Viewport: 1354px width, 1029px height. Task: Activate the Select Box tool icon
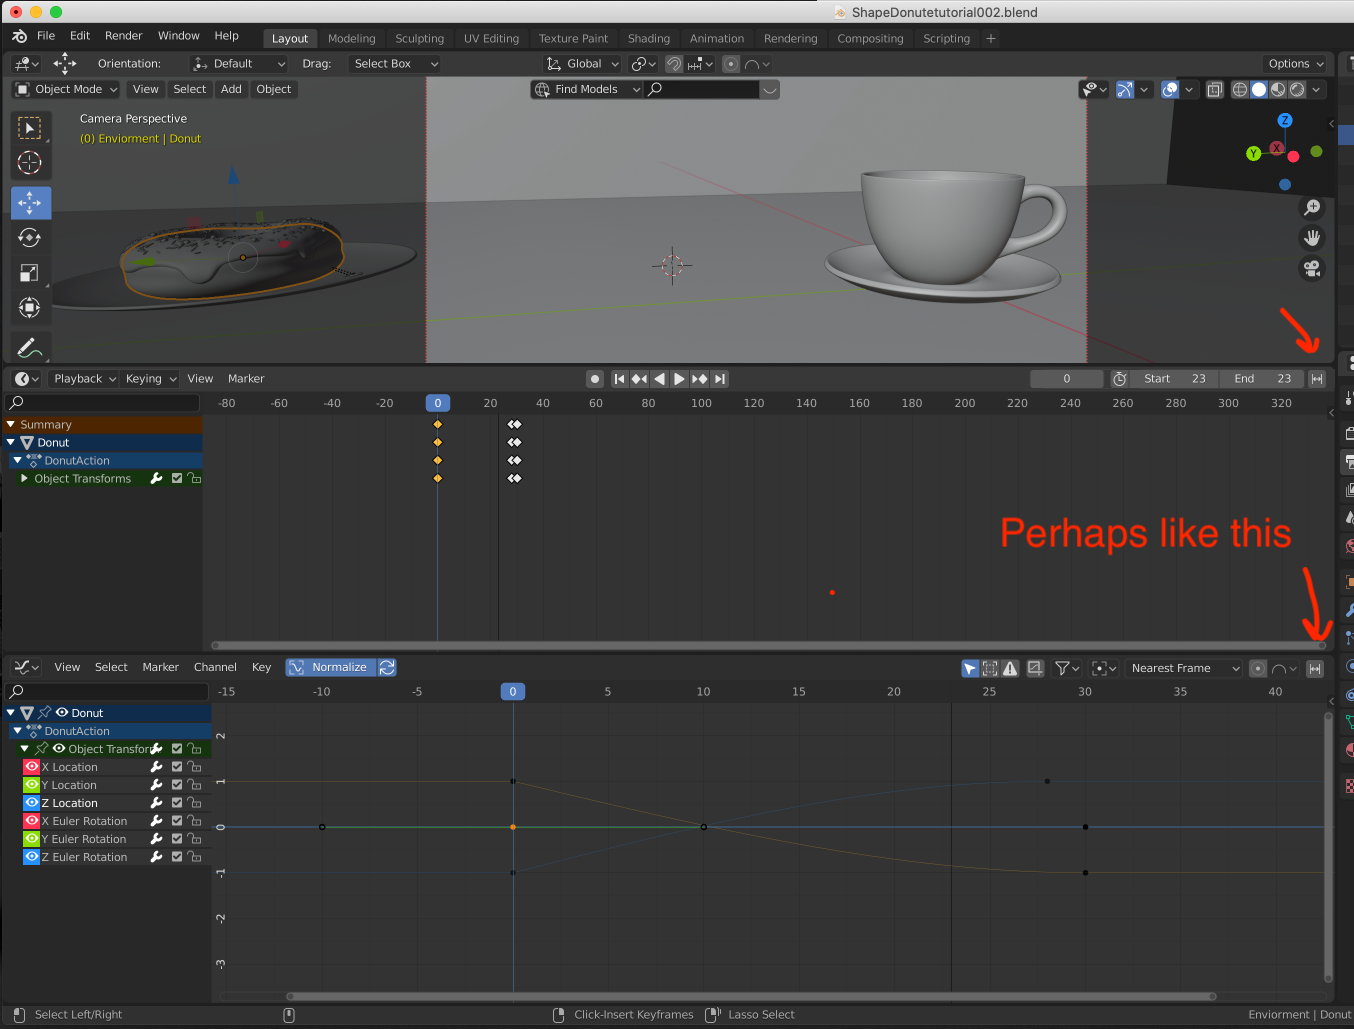click(30, 128)
